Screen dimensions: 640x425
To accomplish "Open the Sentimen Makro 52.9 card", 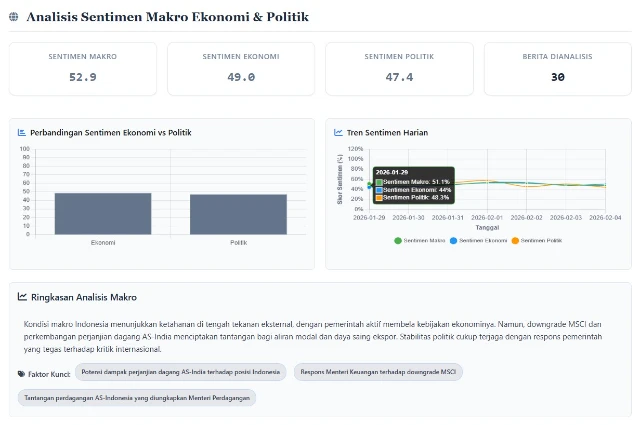I will [83, 68].
